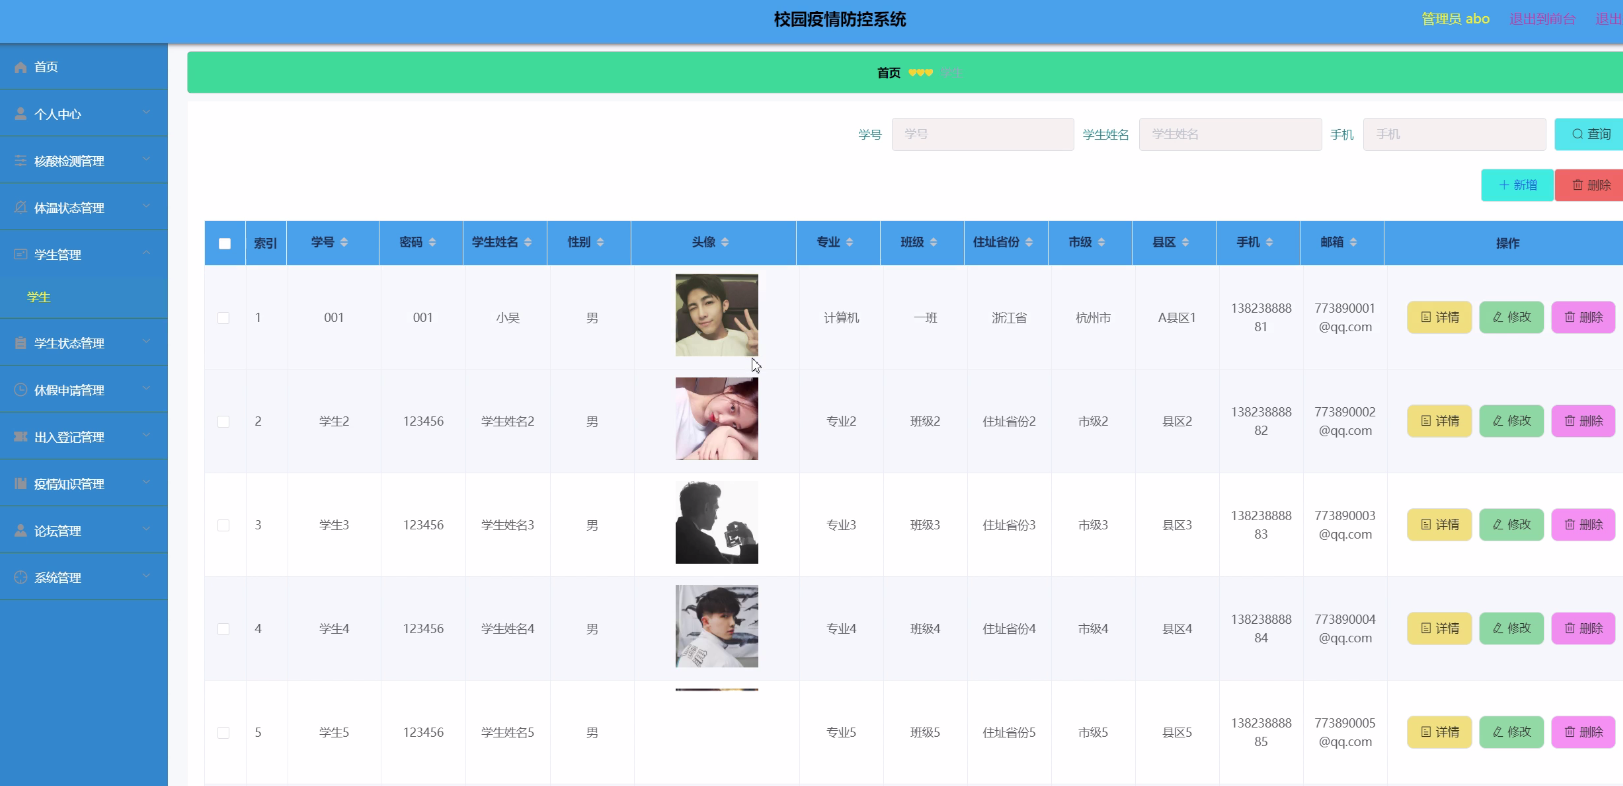
Task: Click the 学生姓名 search input field
Action: click(1229, 134)
